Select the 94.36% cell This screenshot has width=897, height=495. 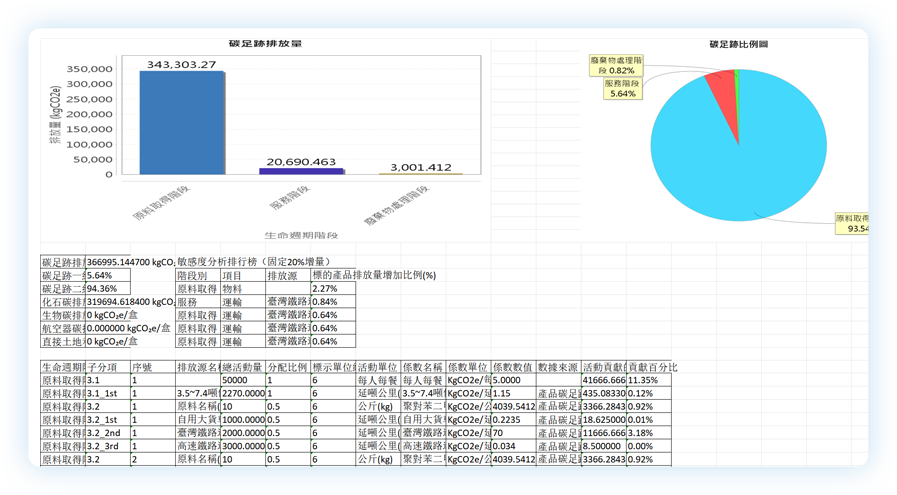pyautogui.click(x=108, y=288)
